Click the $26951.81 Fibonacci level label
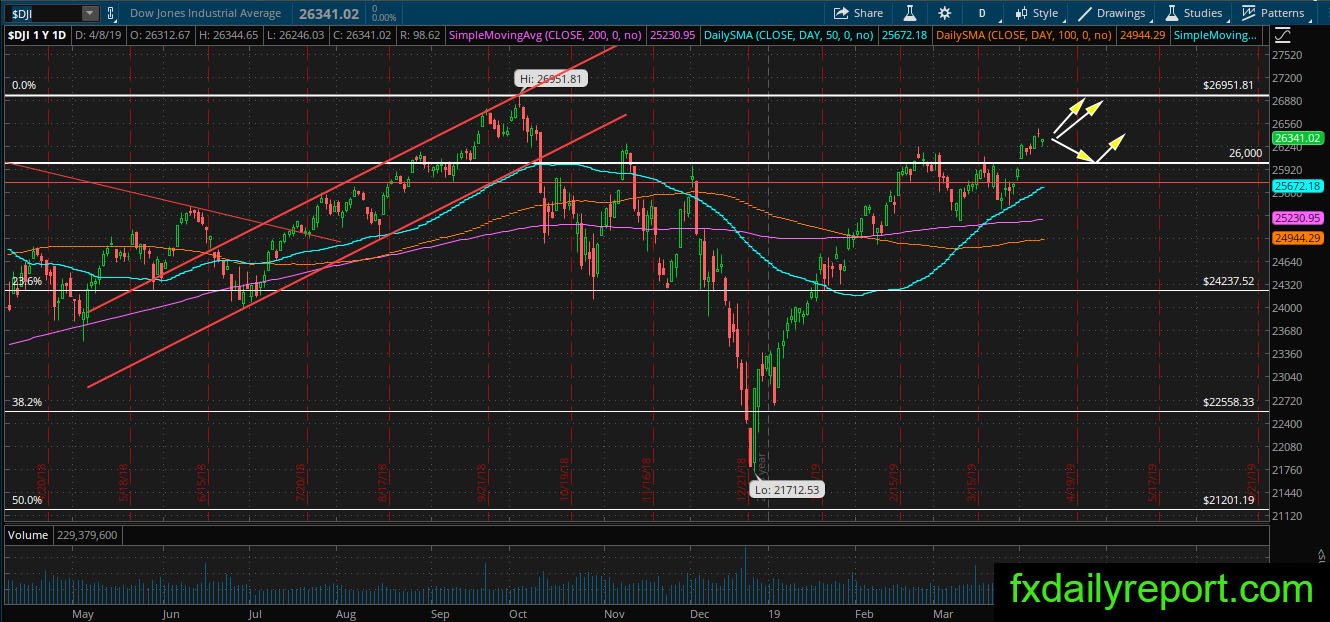Screen dimensions: 1330x622 1228,86
